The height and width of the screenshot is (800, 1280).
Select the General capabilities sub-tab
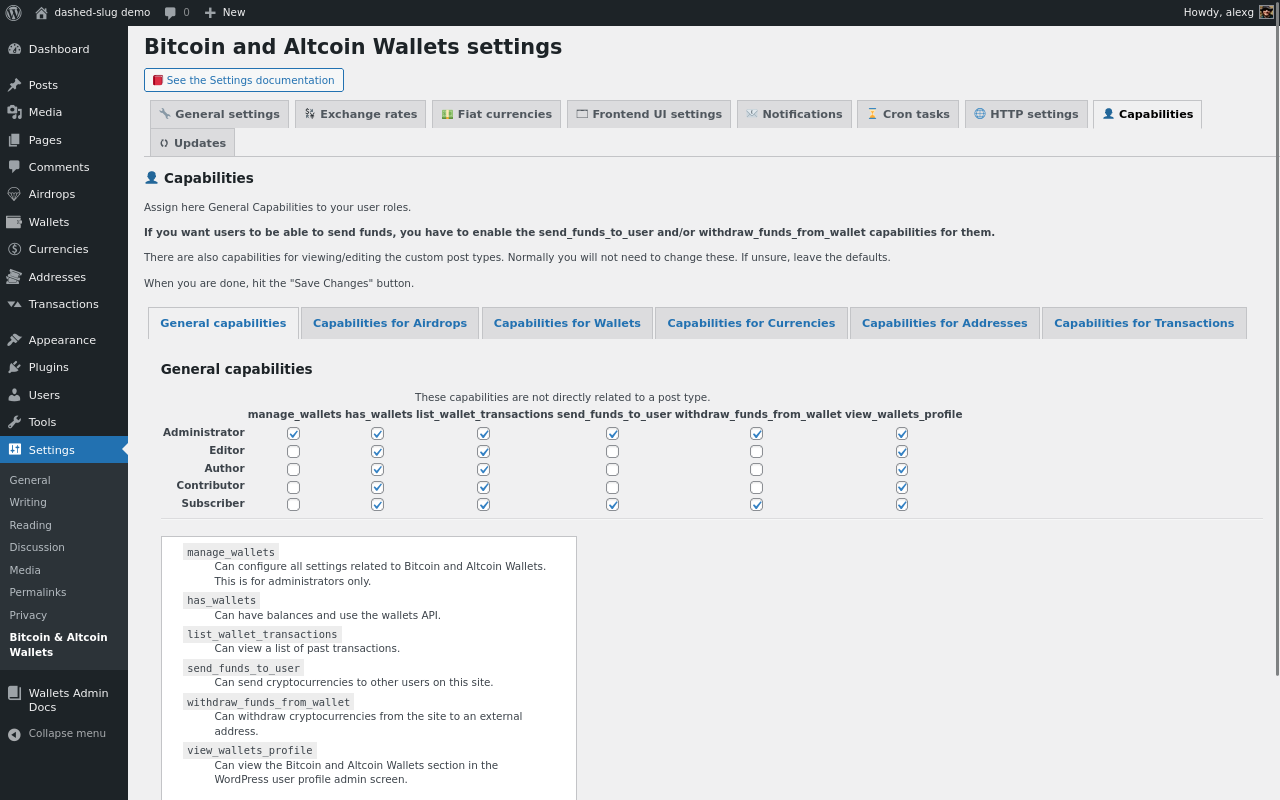pyautogui.click(x=223, y=323)
